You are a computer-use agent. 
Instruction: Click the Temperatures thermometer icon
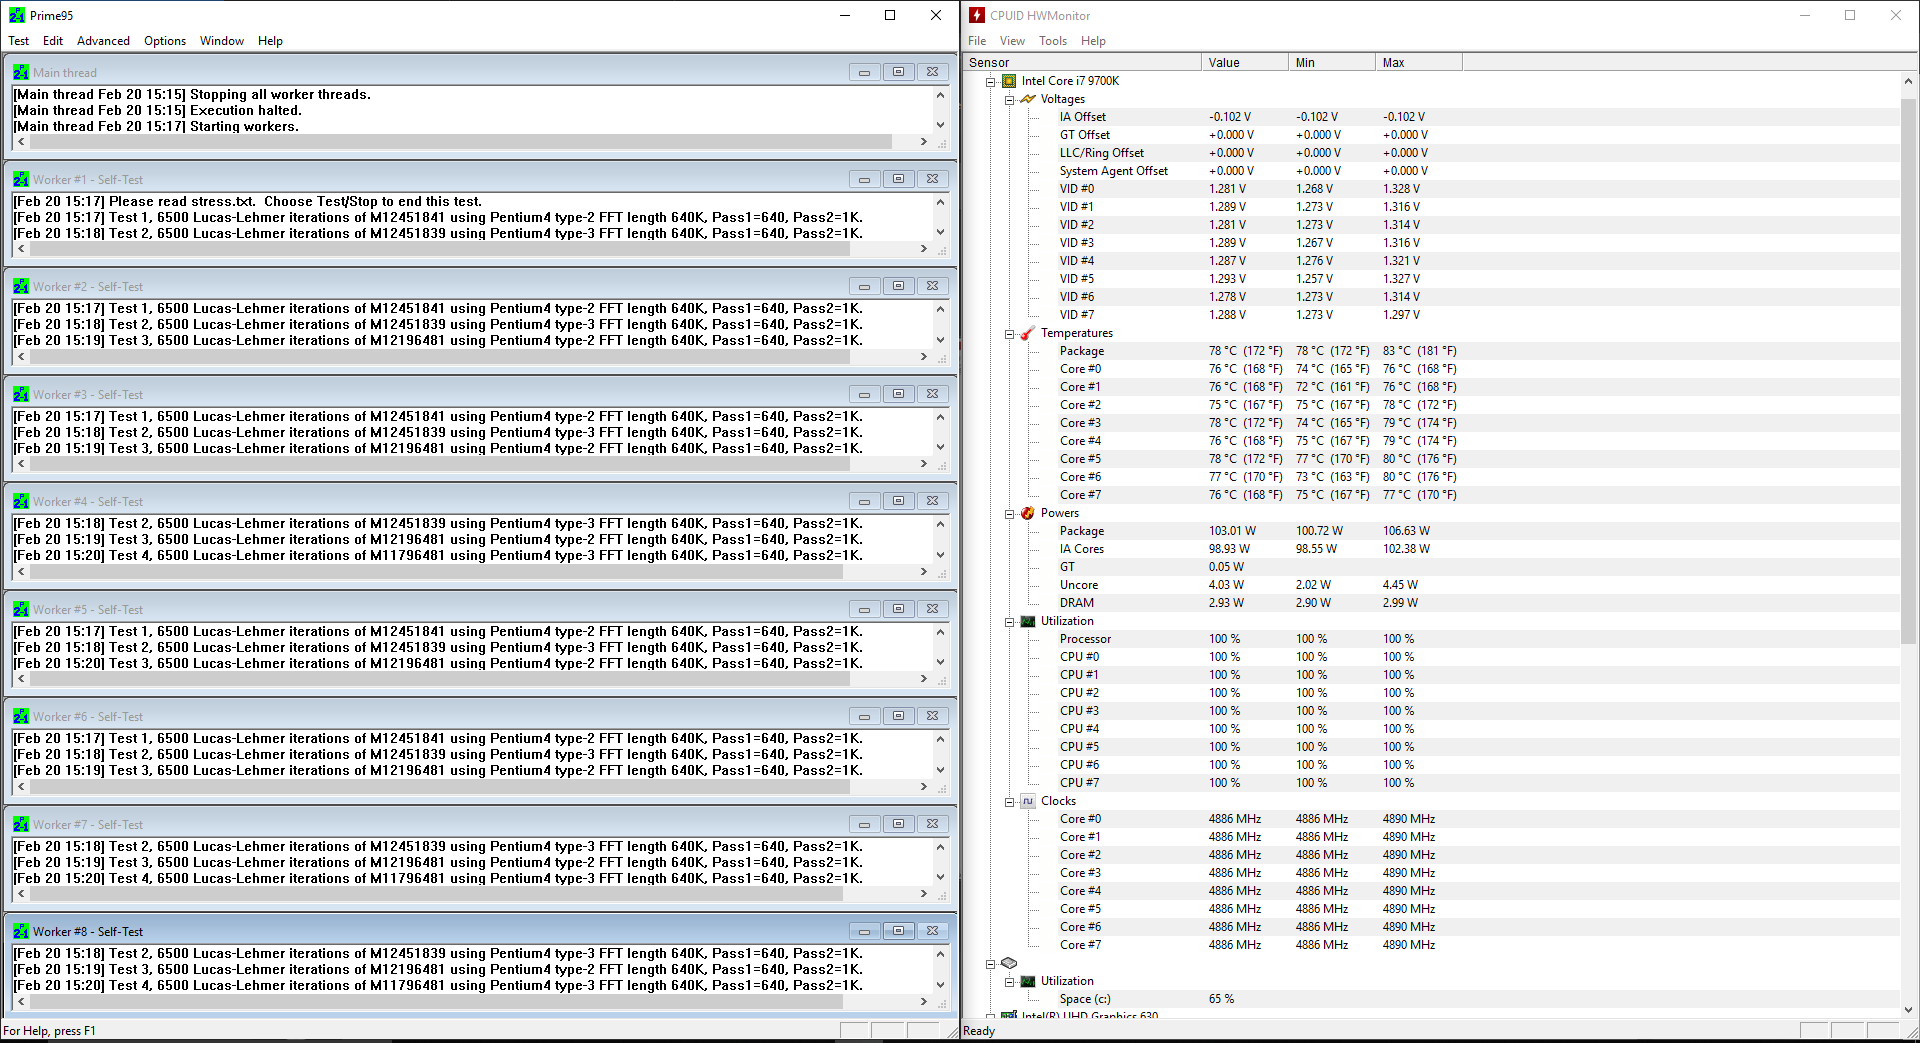click(x=1028, y=333)
